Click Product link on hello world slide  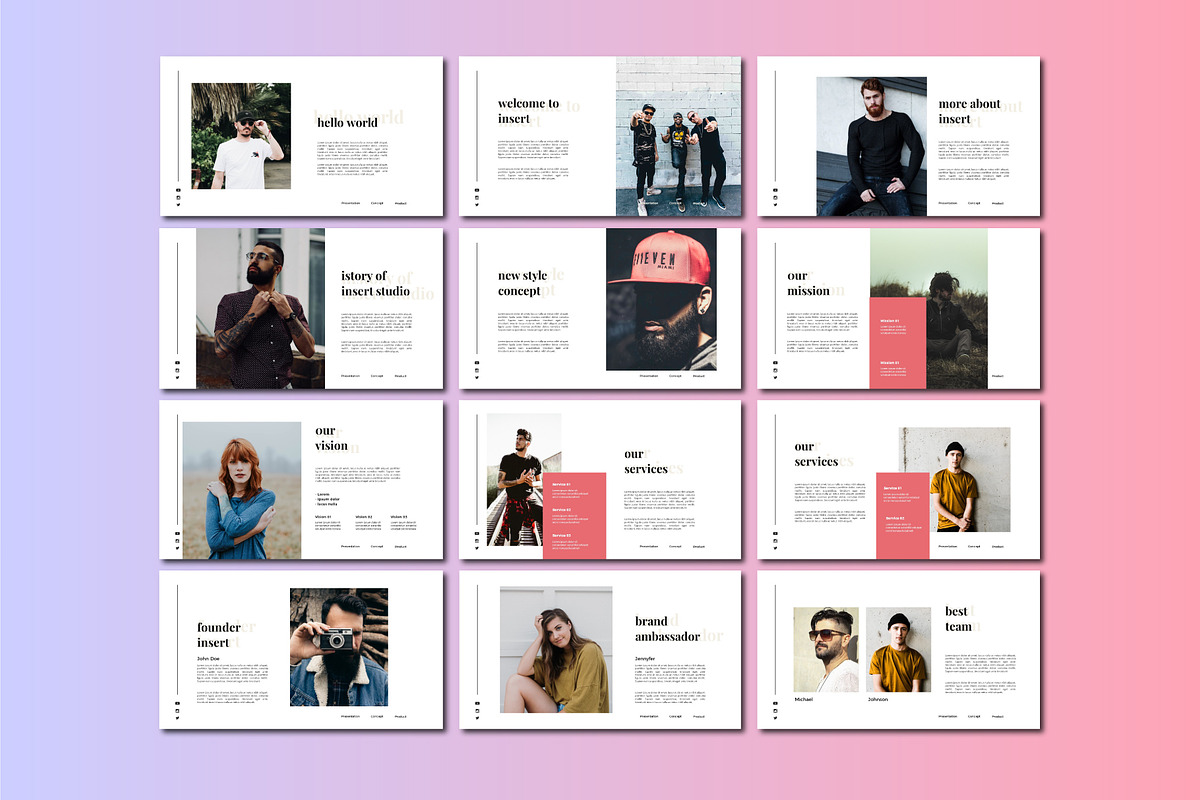(401, 203)
